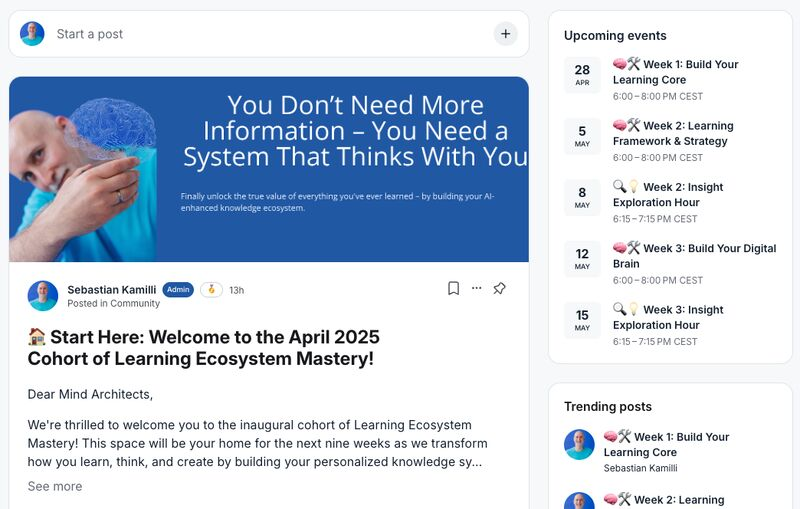Click the April 28 event date tile

click(x=582, y=75)
